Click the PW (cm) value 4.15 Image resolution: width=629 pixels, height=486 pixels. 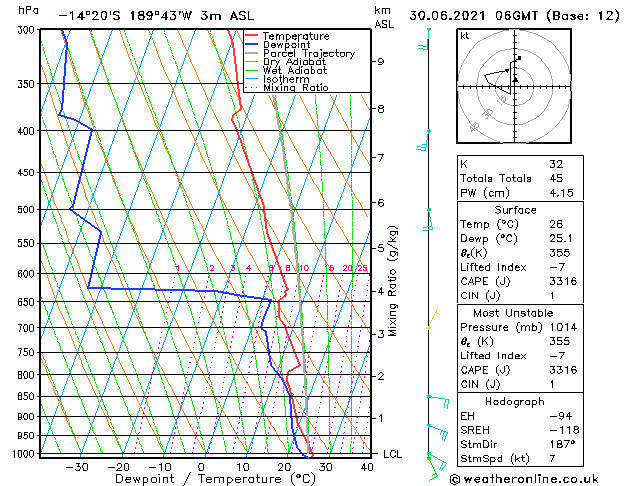[x=561, y=193]
